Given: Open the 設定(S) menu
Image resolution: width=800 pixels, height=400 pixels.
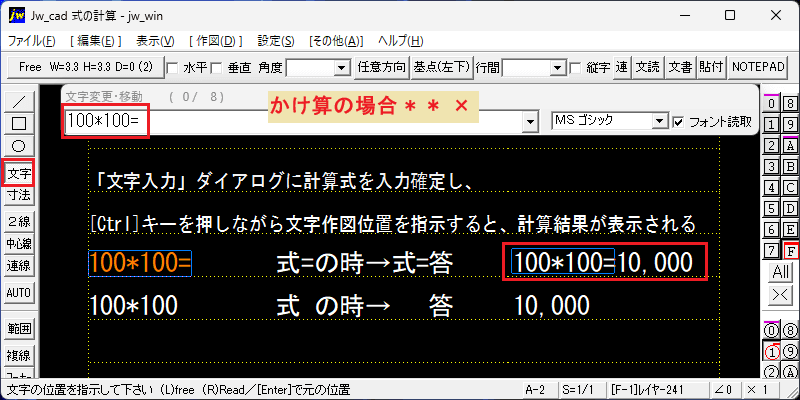Looking at the screenshot, I should 276,41.
